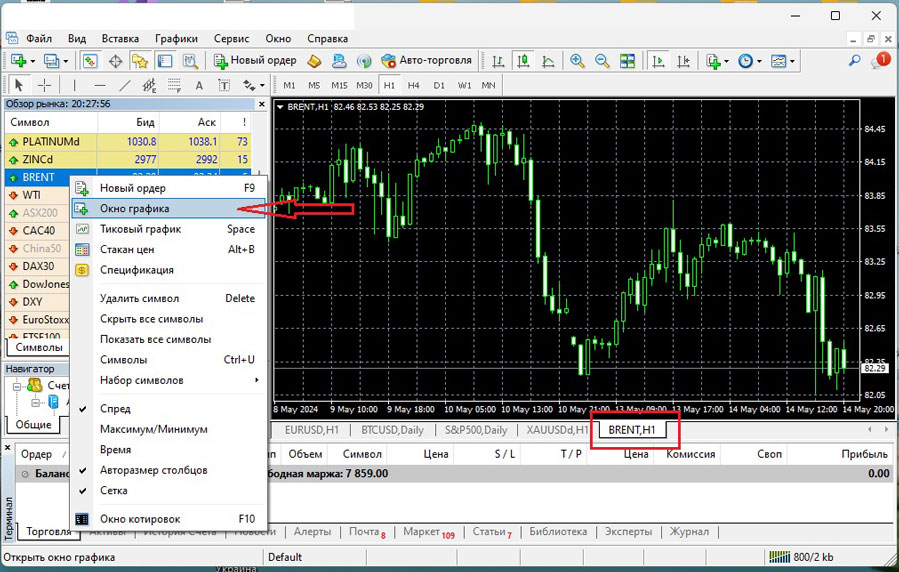This screenshot has height=572, width=899.
Task: Launch MetaEditor with the yellow book icon
Action: [314, 61]
